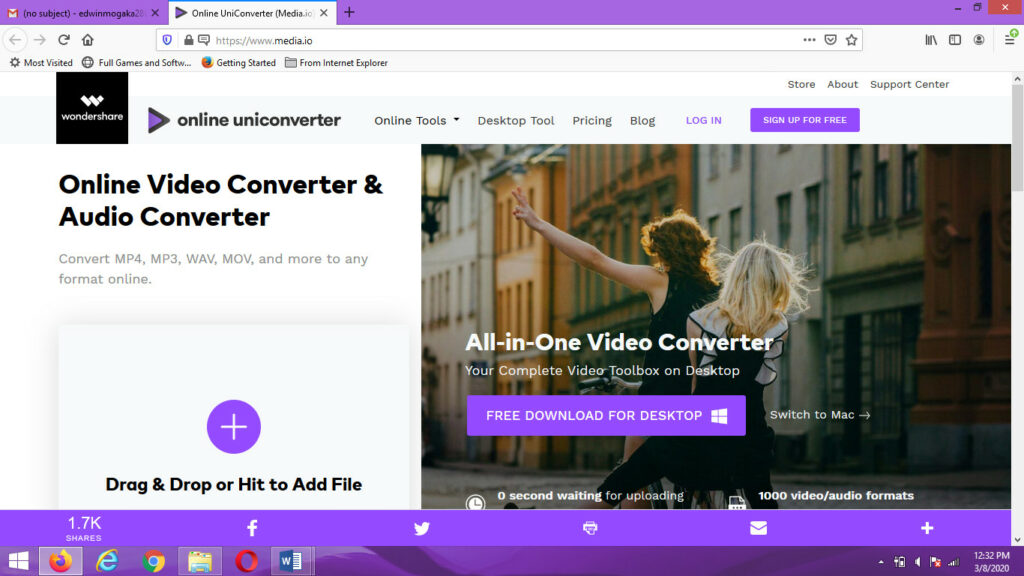Image resolution: width=1024 pixels, height=576 pixels.
Task: View site security padlock info
Action: pyautogui.click(x=189, y=40)
